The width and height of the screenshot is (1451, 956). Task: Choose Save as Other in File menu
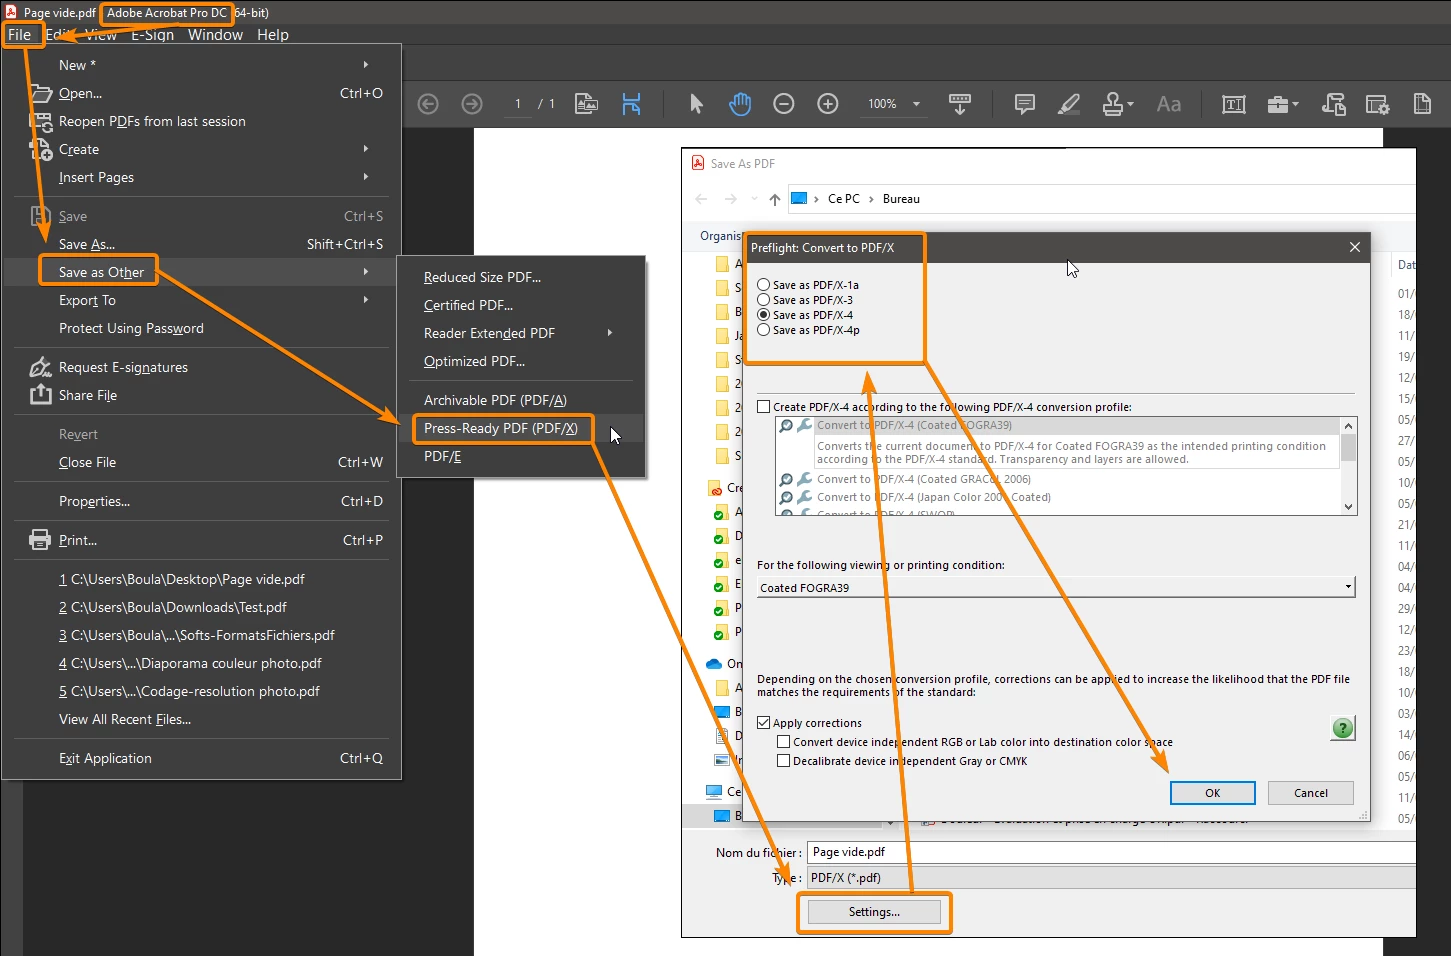pos(101,272)
